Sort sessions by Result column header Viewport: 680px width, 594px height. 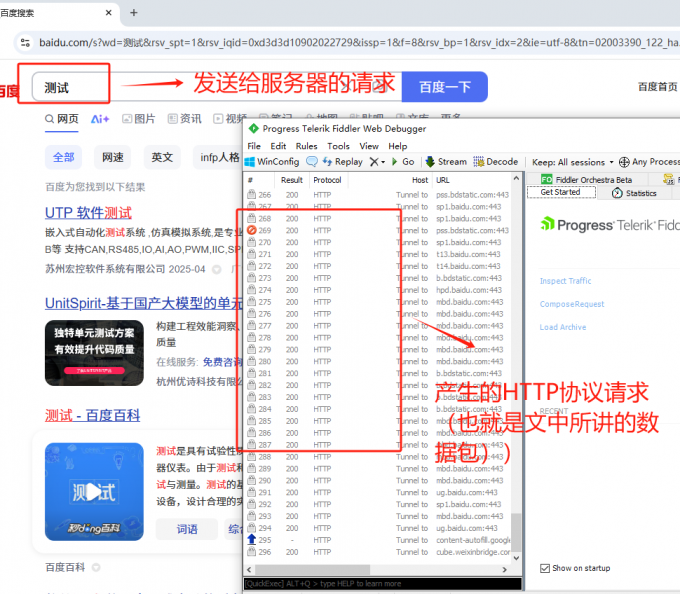tap(291, 180)
